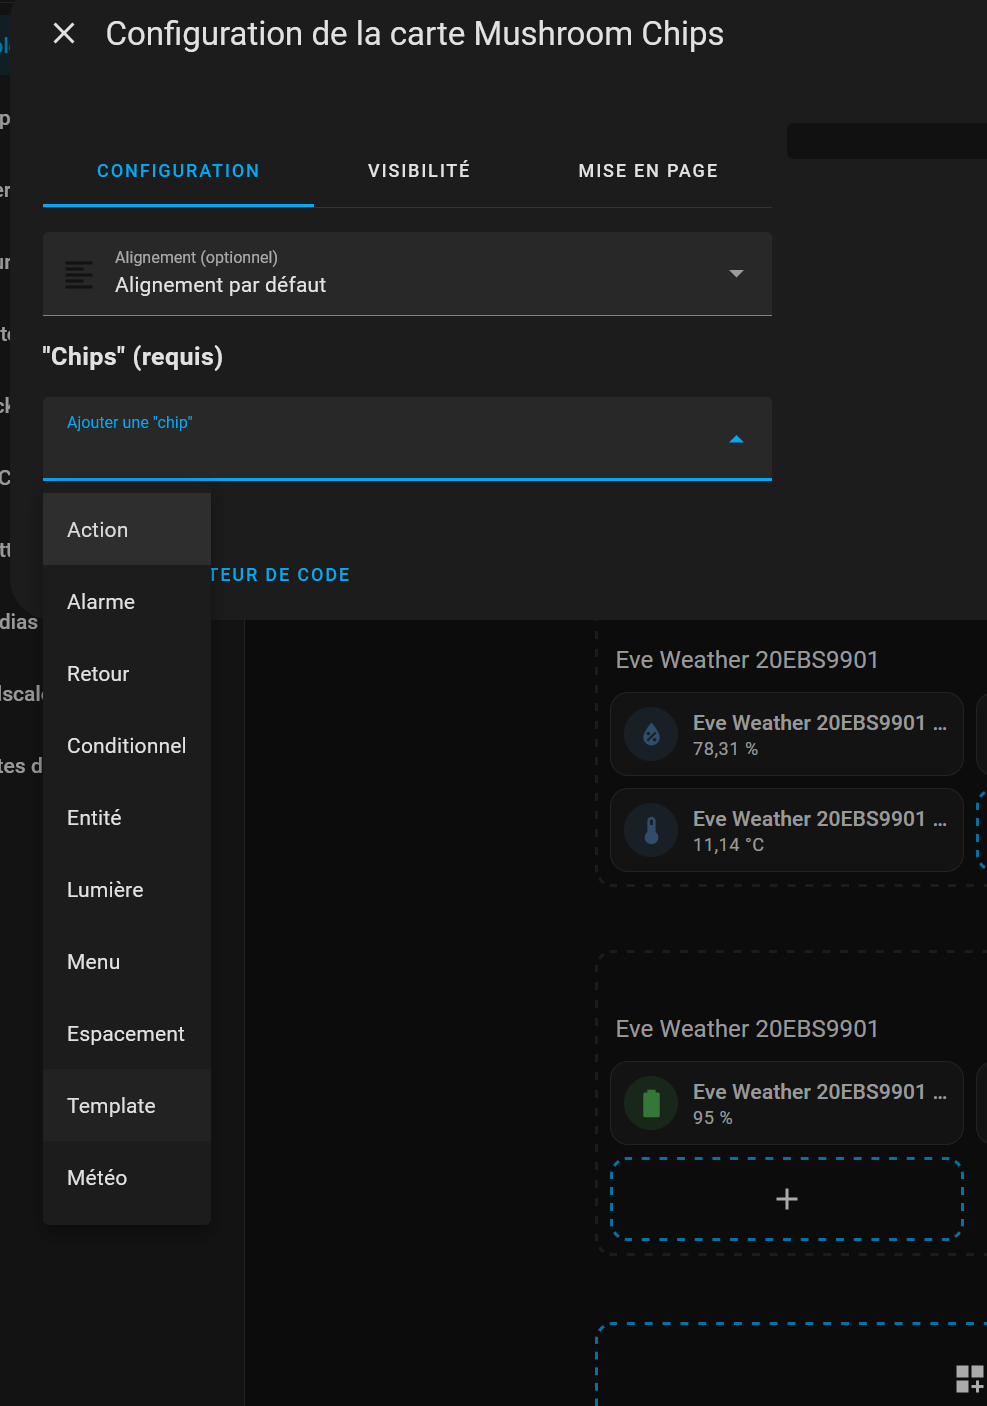Image resolution: width=987 pixels, height=1406 pixels.
Task: Click the add-card grid icon at bottom right
Action: click(969, 1379)
